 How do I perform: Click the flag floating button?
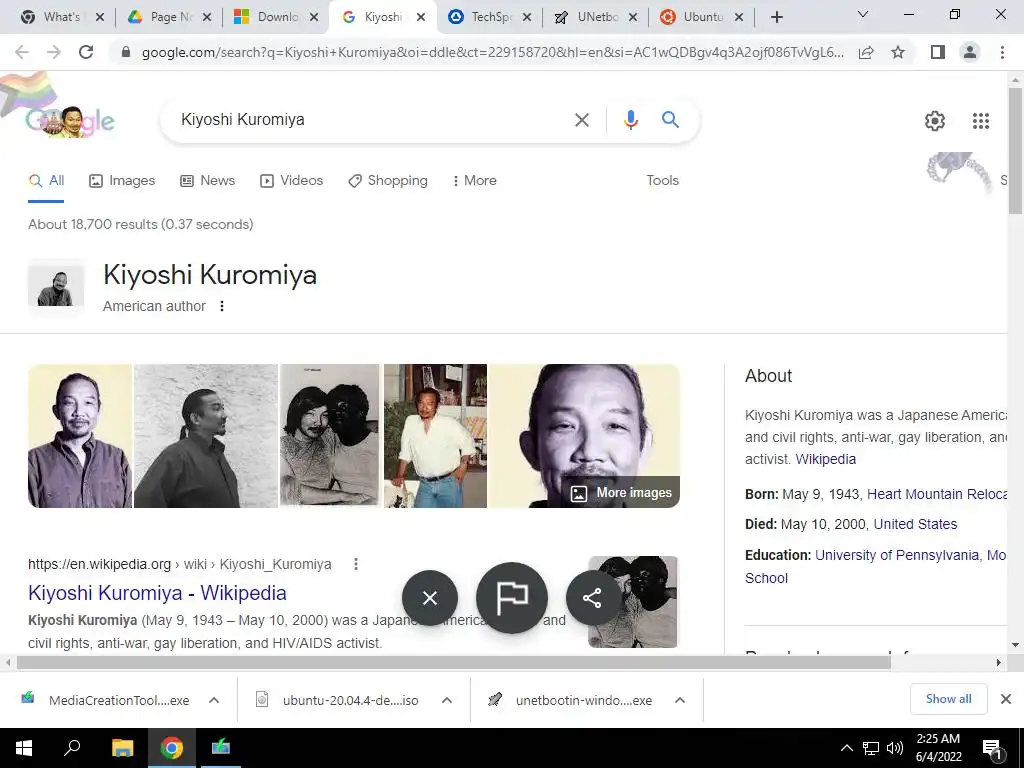coord(512,598)
